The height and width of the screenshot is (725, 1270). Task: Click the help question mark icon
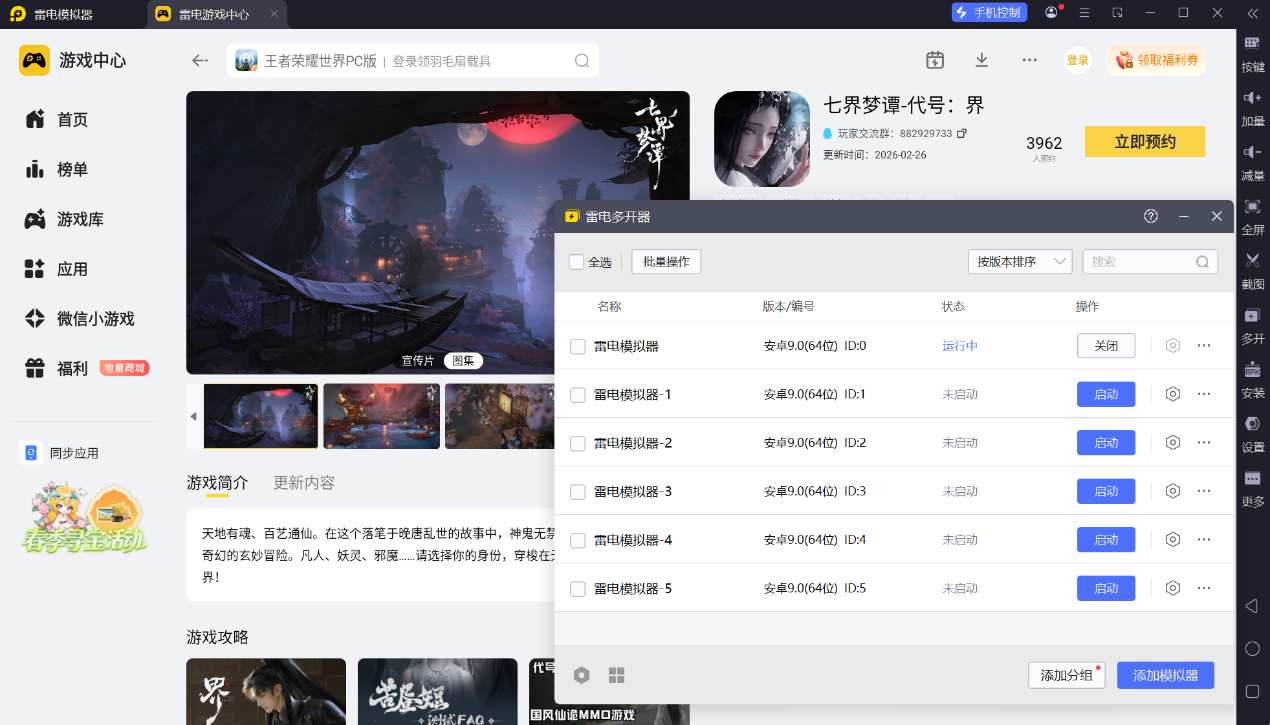[1151, 216]
